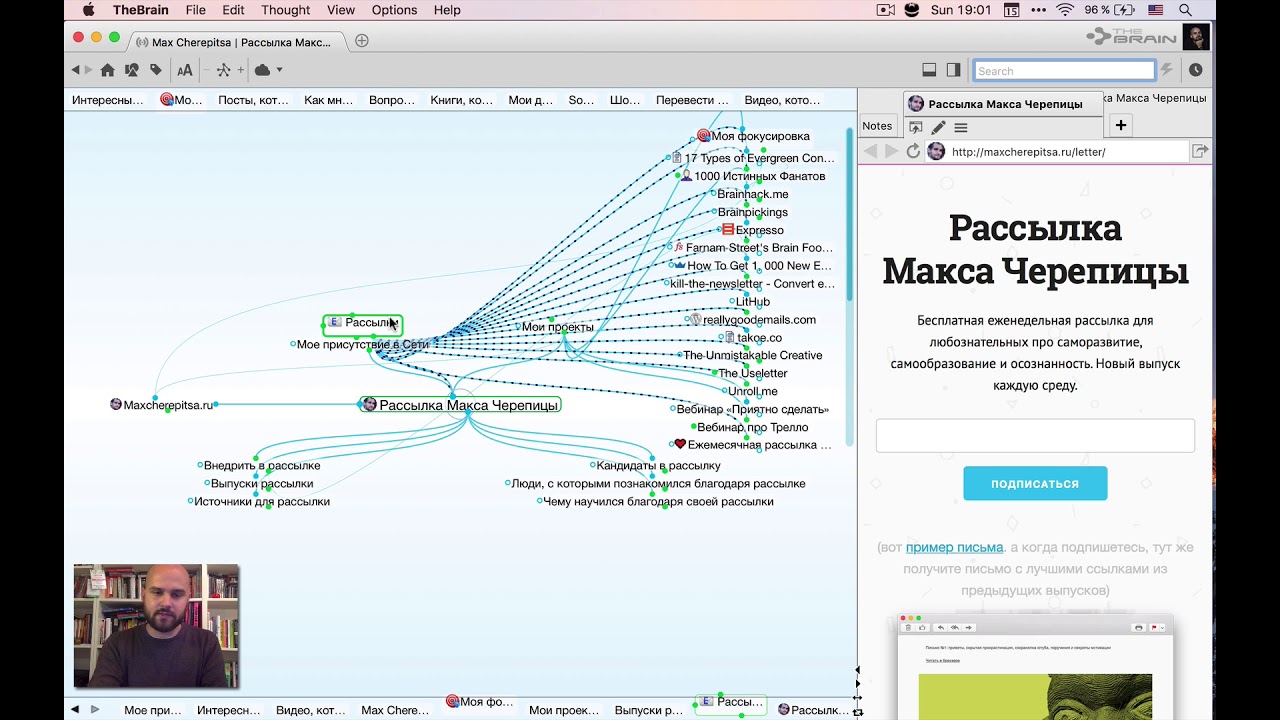Open the tags icon in toolbar
1280x720 pixels.
(156, 70)
